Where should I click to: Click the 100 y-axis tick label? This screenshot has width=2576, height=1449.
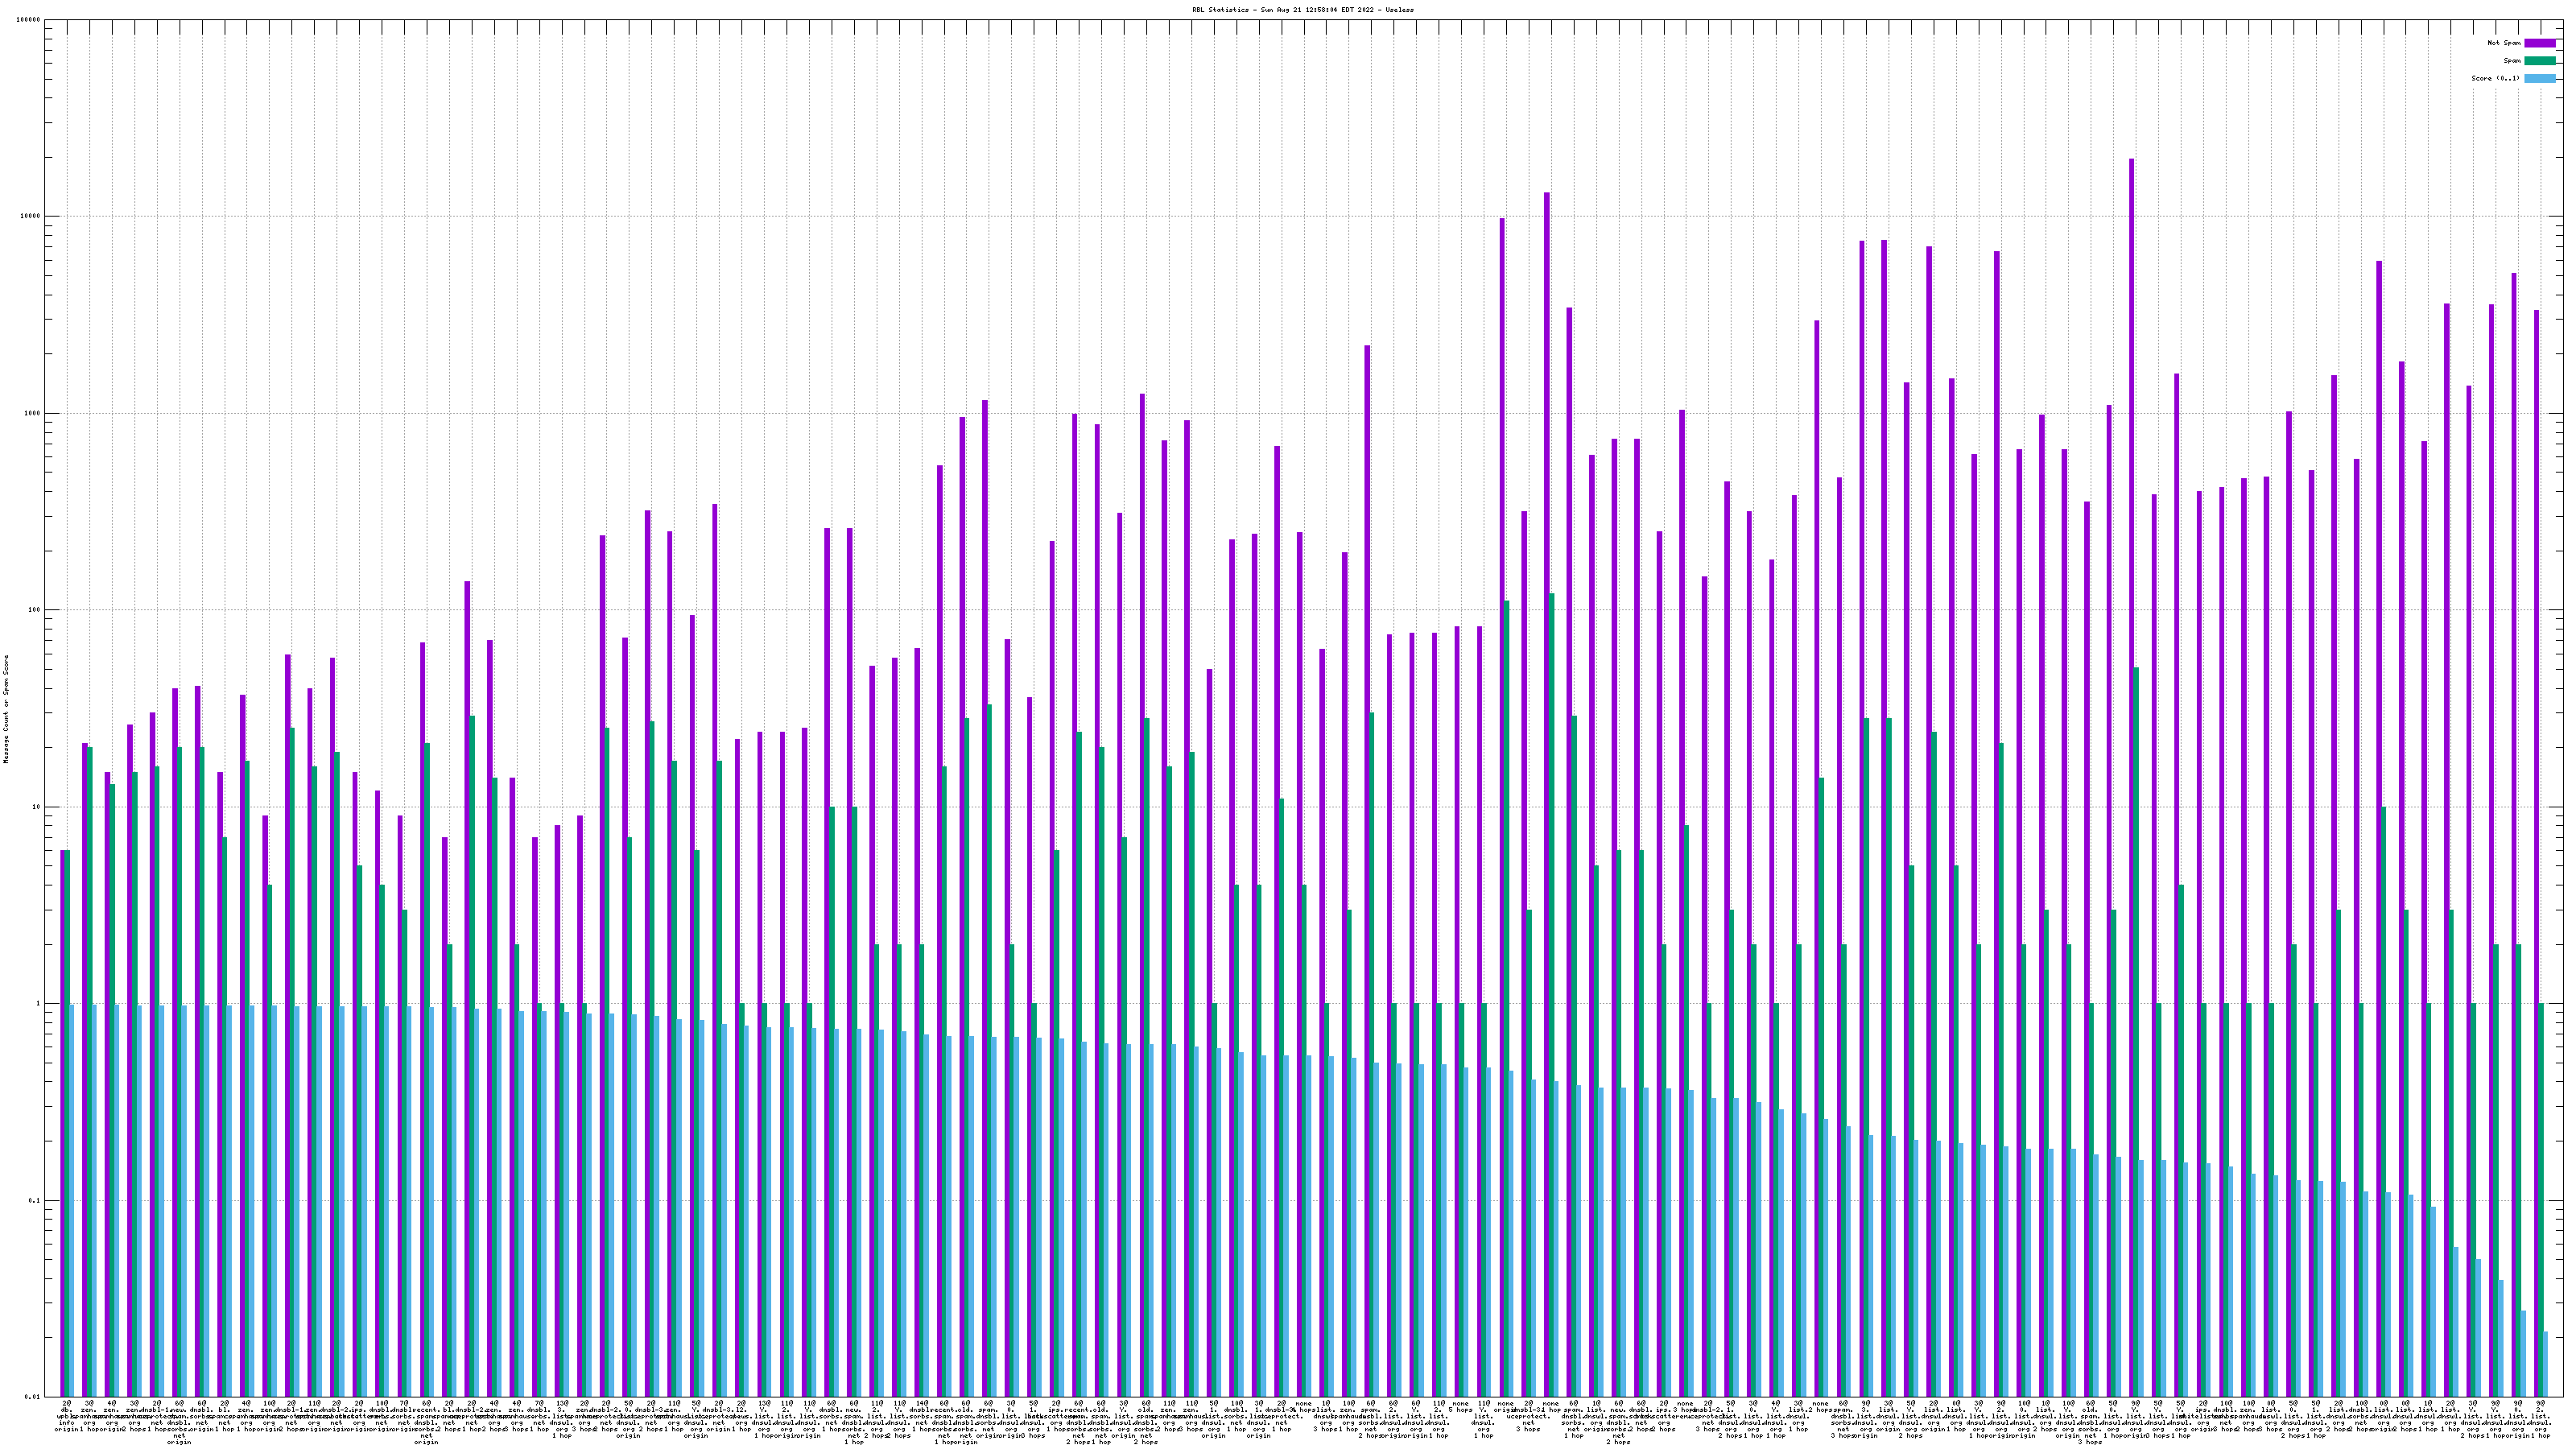(35, 610)
